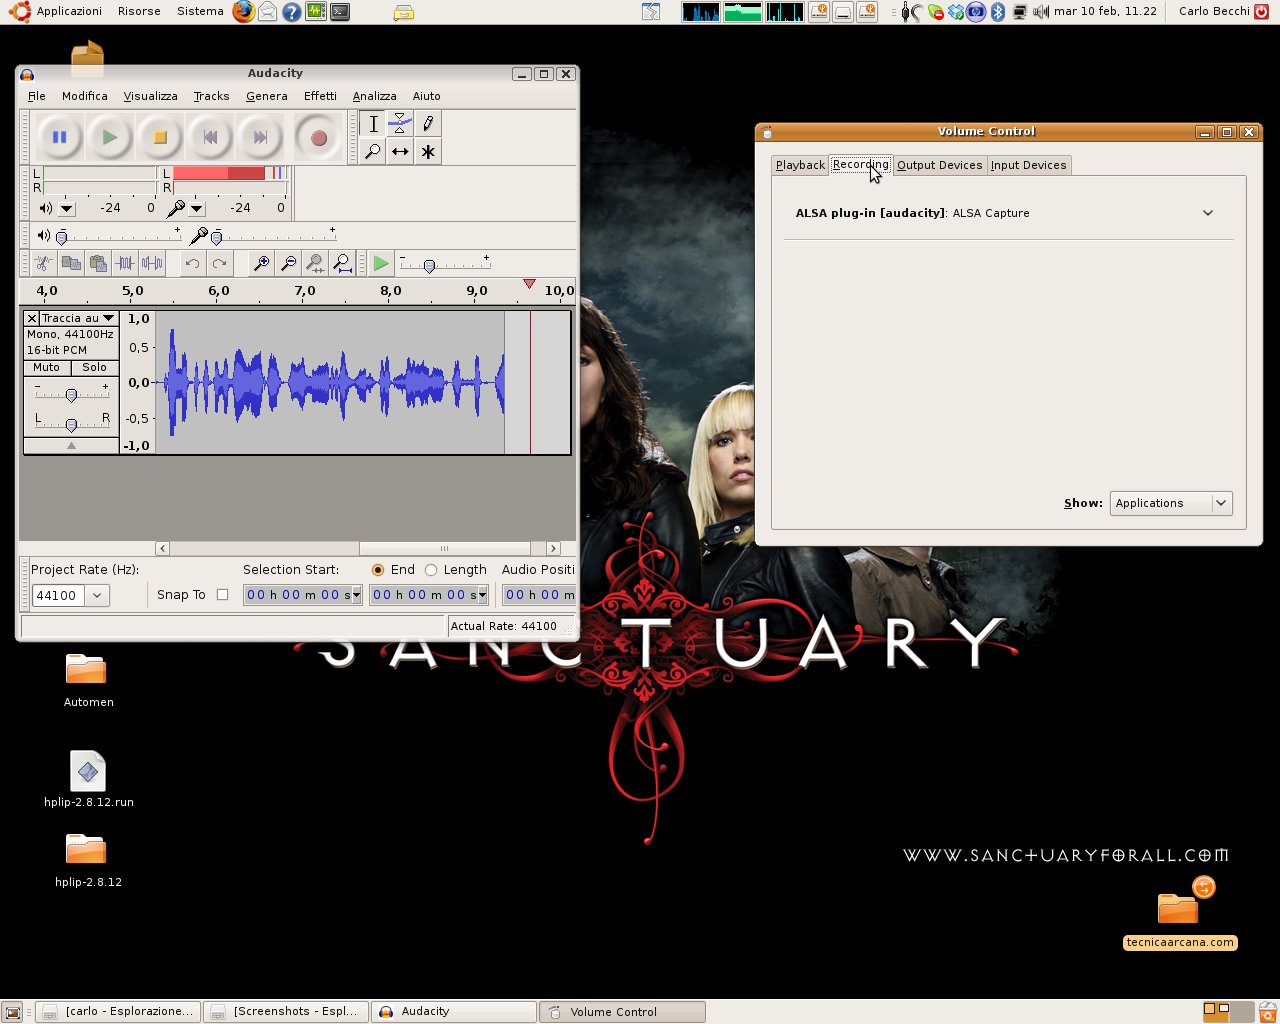Screen dimensions: 1280x1024
Task: Open the Genera menu
Action: 267,96
